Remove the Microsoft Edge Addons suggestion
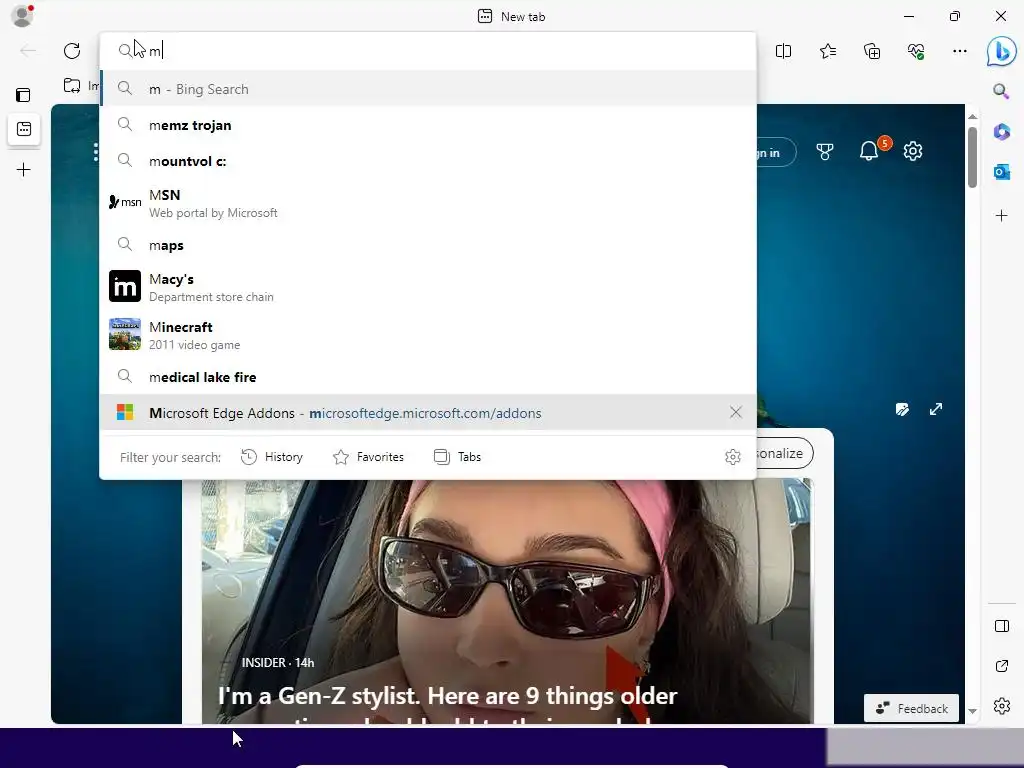The image size is (1024, 768). pyautogui.click(x=735, y=412)
